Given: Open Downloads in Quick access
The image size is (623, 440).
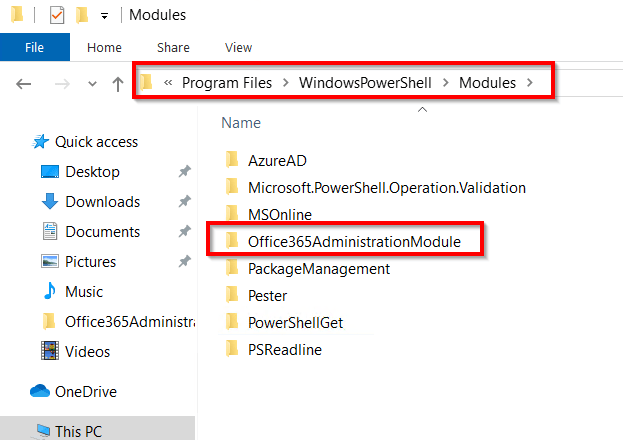Looking at the screenshot, I should (102, 202).
